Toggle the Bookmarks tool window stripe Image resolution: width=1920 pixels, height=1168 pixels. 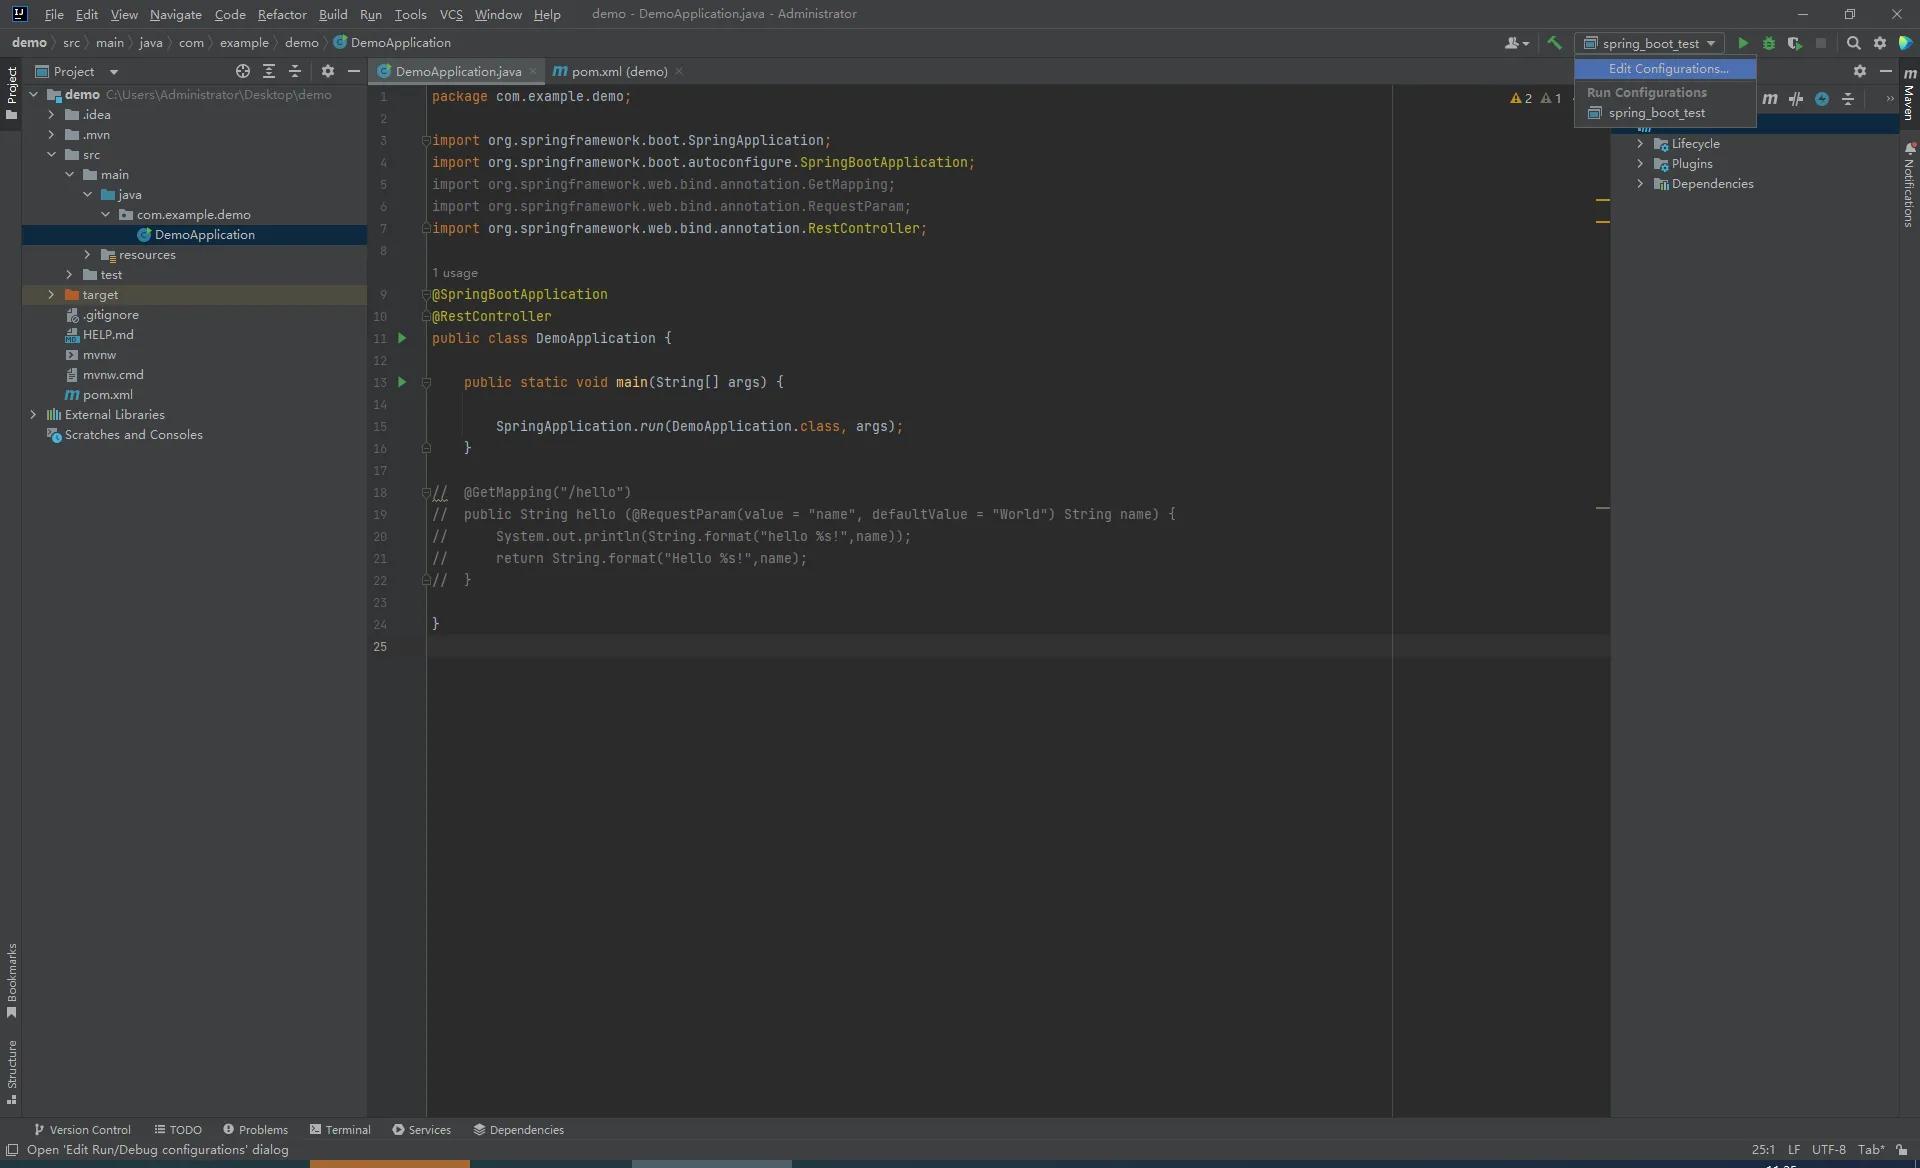point(11,980)
